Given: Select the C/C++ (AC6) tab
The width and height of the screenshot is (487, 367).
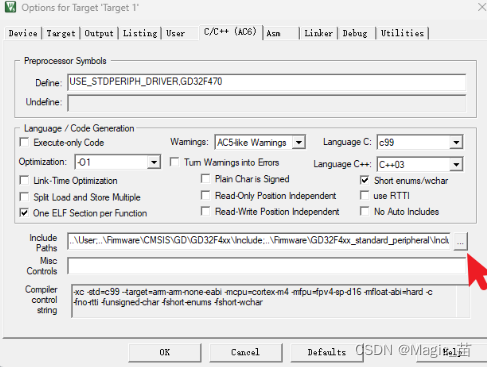Looking at the screenshot, I should [230, 32].
